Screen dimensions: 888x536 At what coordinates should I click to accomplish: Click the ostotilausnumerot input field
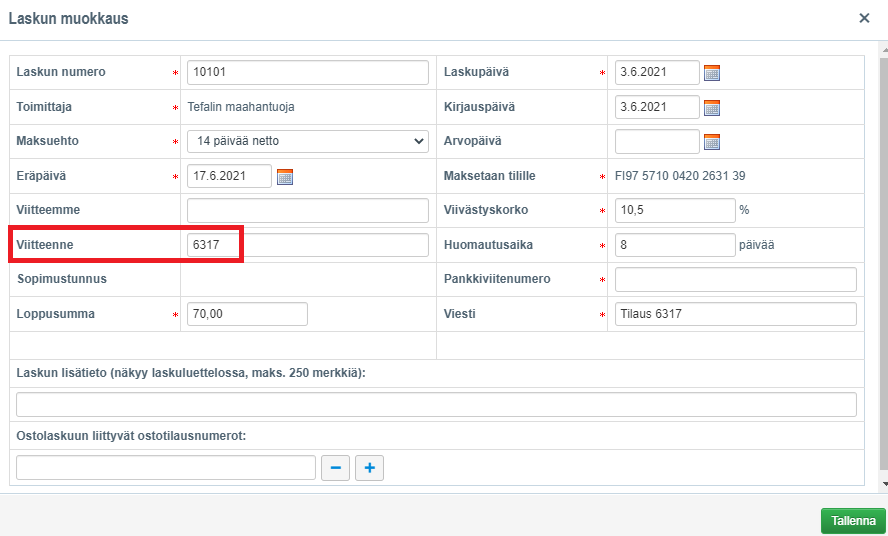point(166,468)
